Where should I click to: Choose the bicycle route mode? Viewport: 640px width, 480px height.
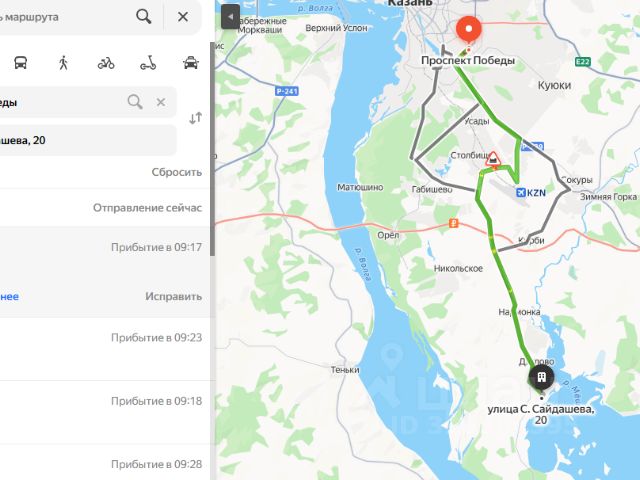106,63
